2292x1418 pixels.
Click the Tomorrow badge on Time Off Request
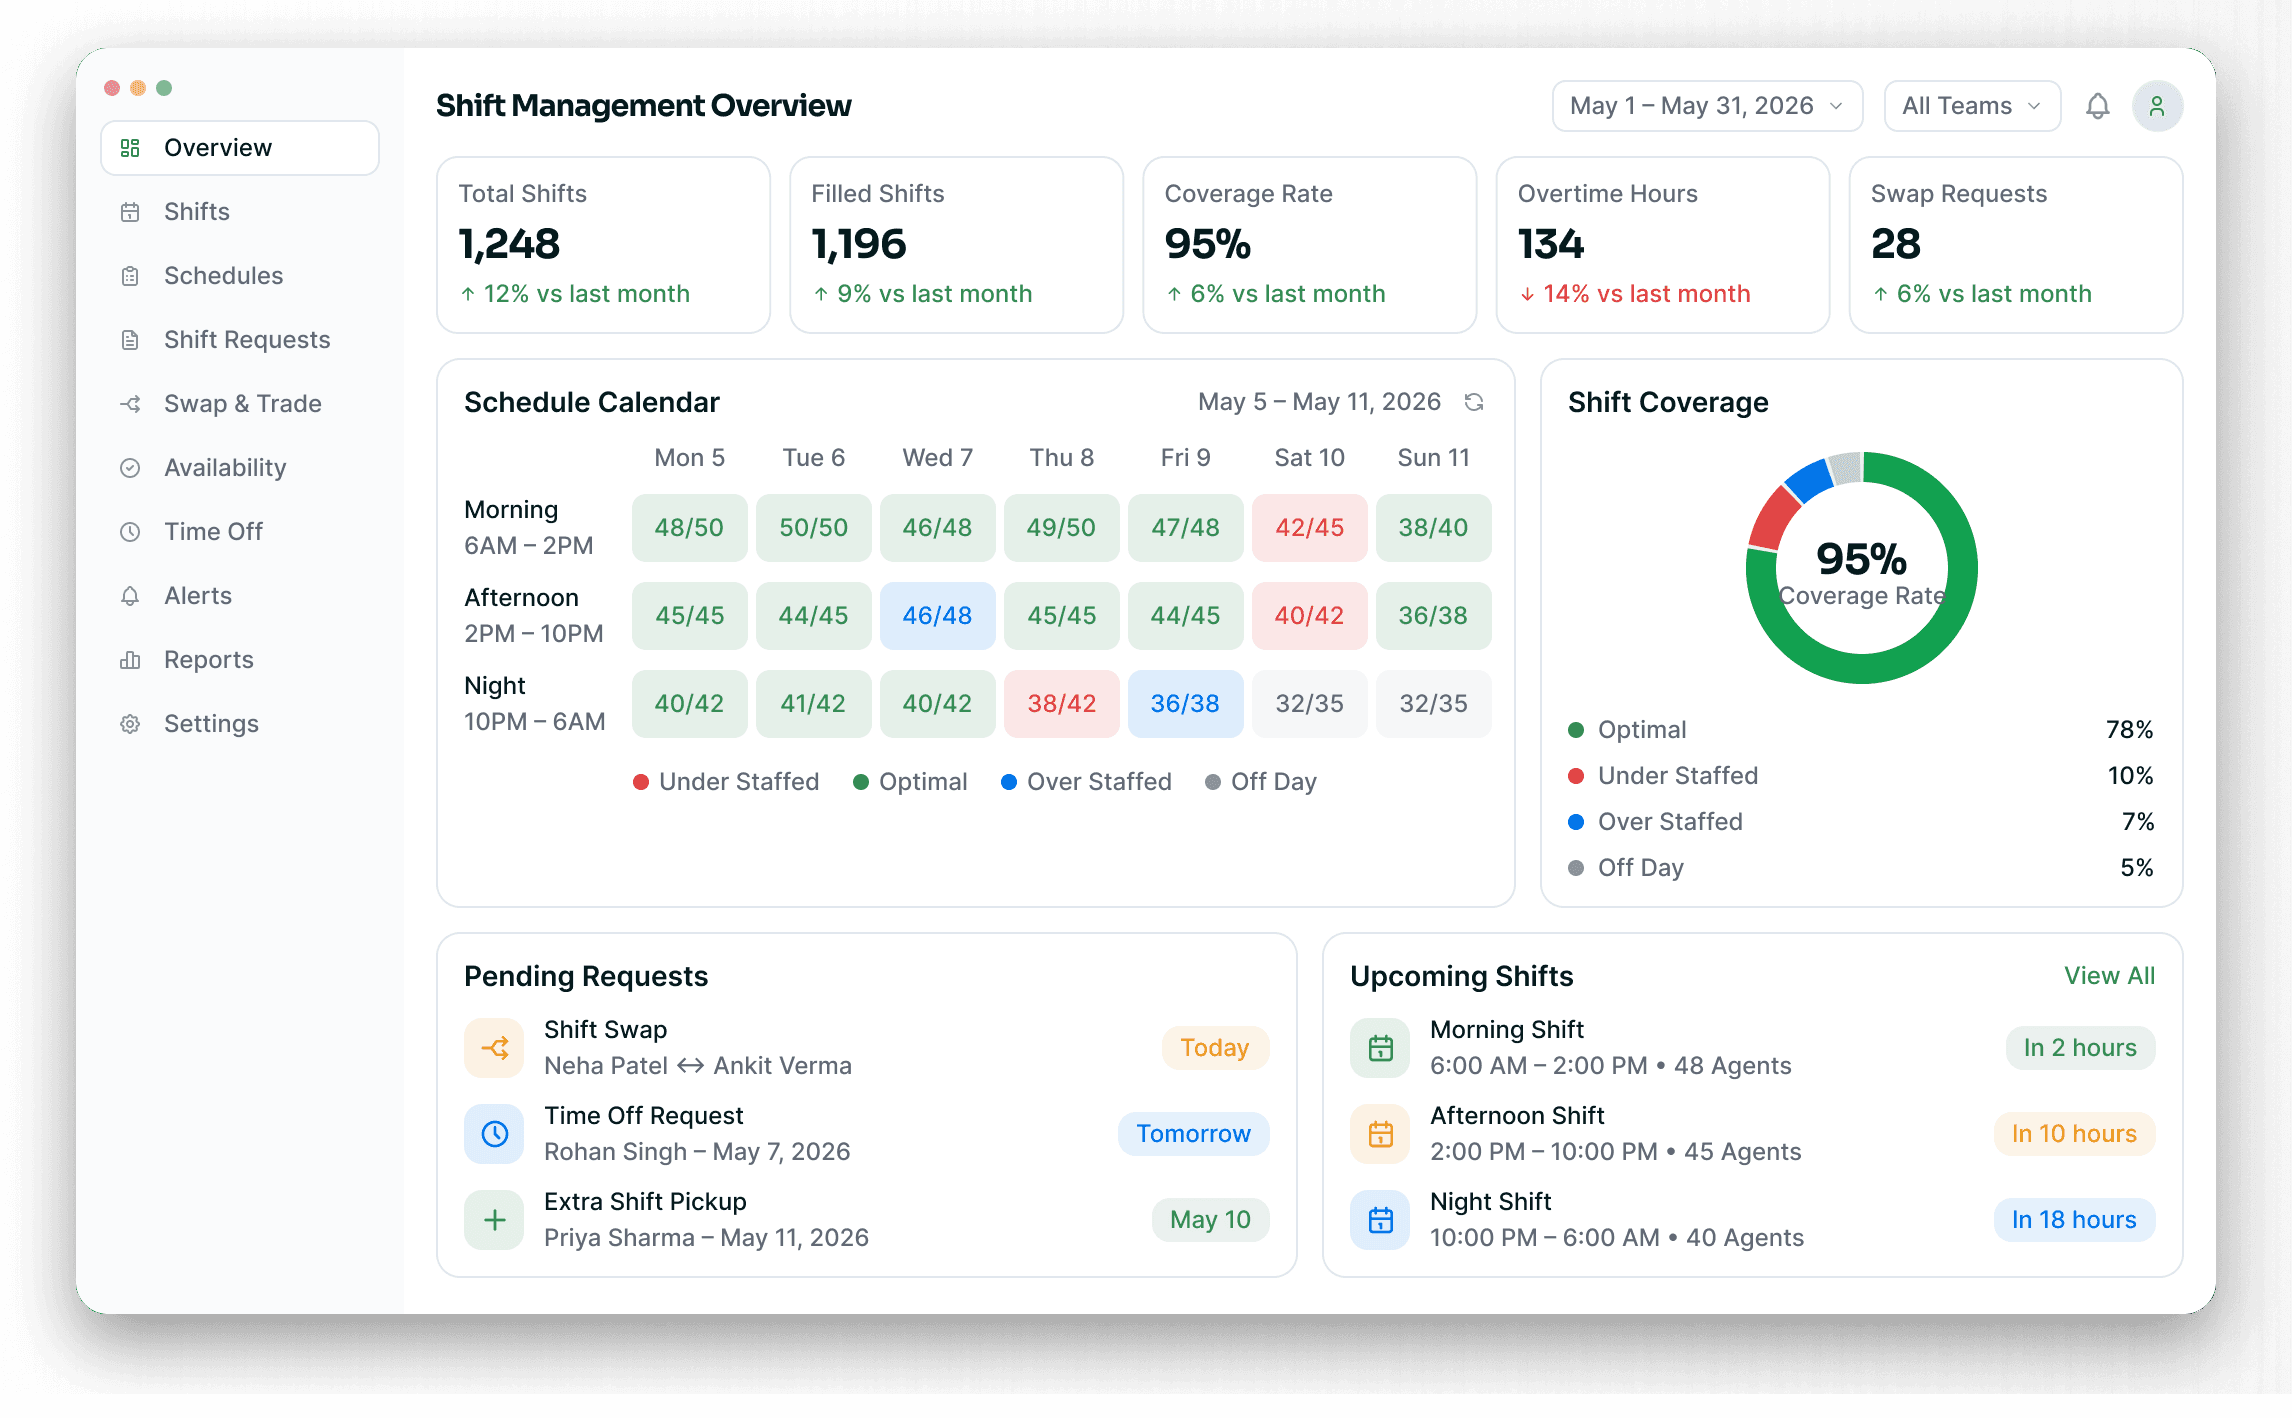click(1193, 1133)
